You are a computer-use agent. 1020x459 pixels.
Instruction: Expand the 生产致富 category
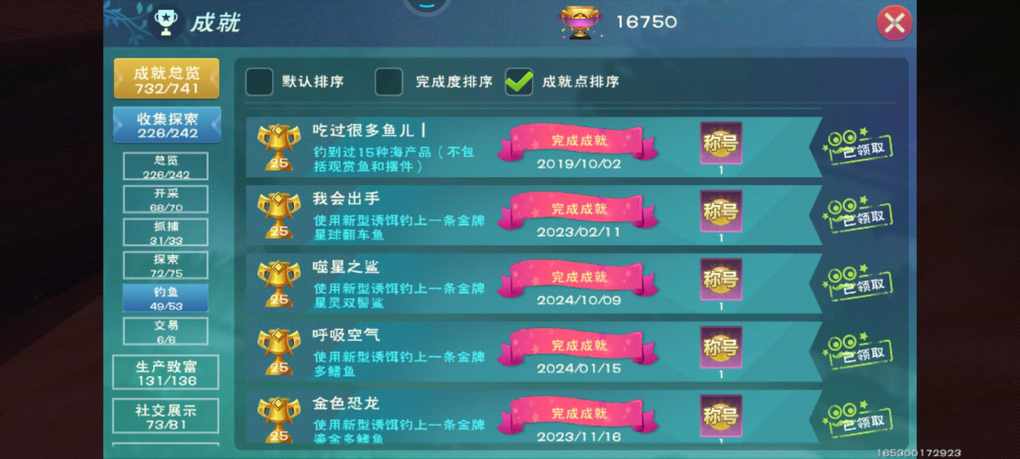point(166,373)
